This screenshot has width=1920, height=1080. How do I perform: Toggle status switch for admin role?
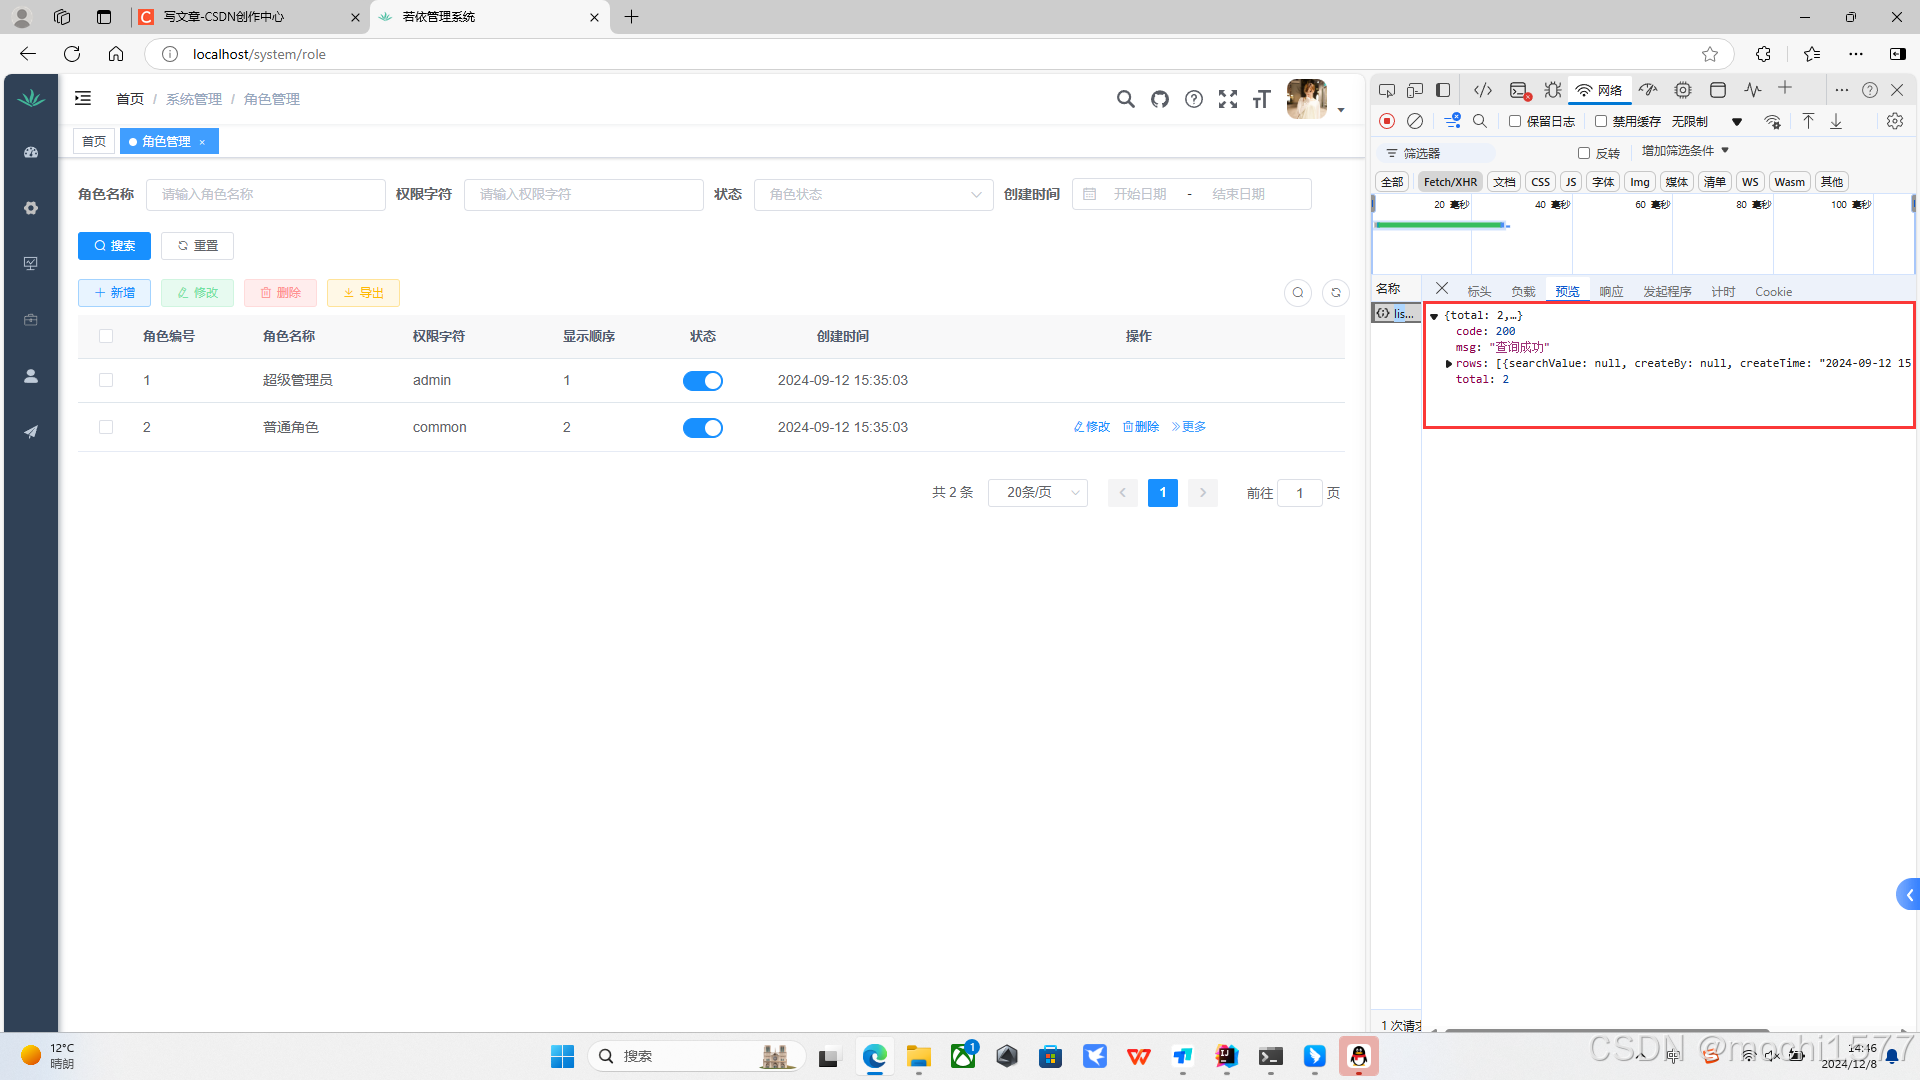[703, 381]
